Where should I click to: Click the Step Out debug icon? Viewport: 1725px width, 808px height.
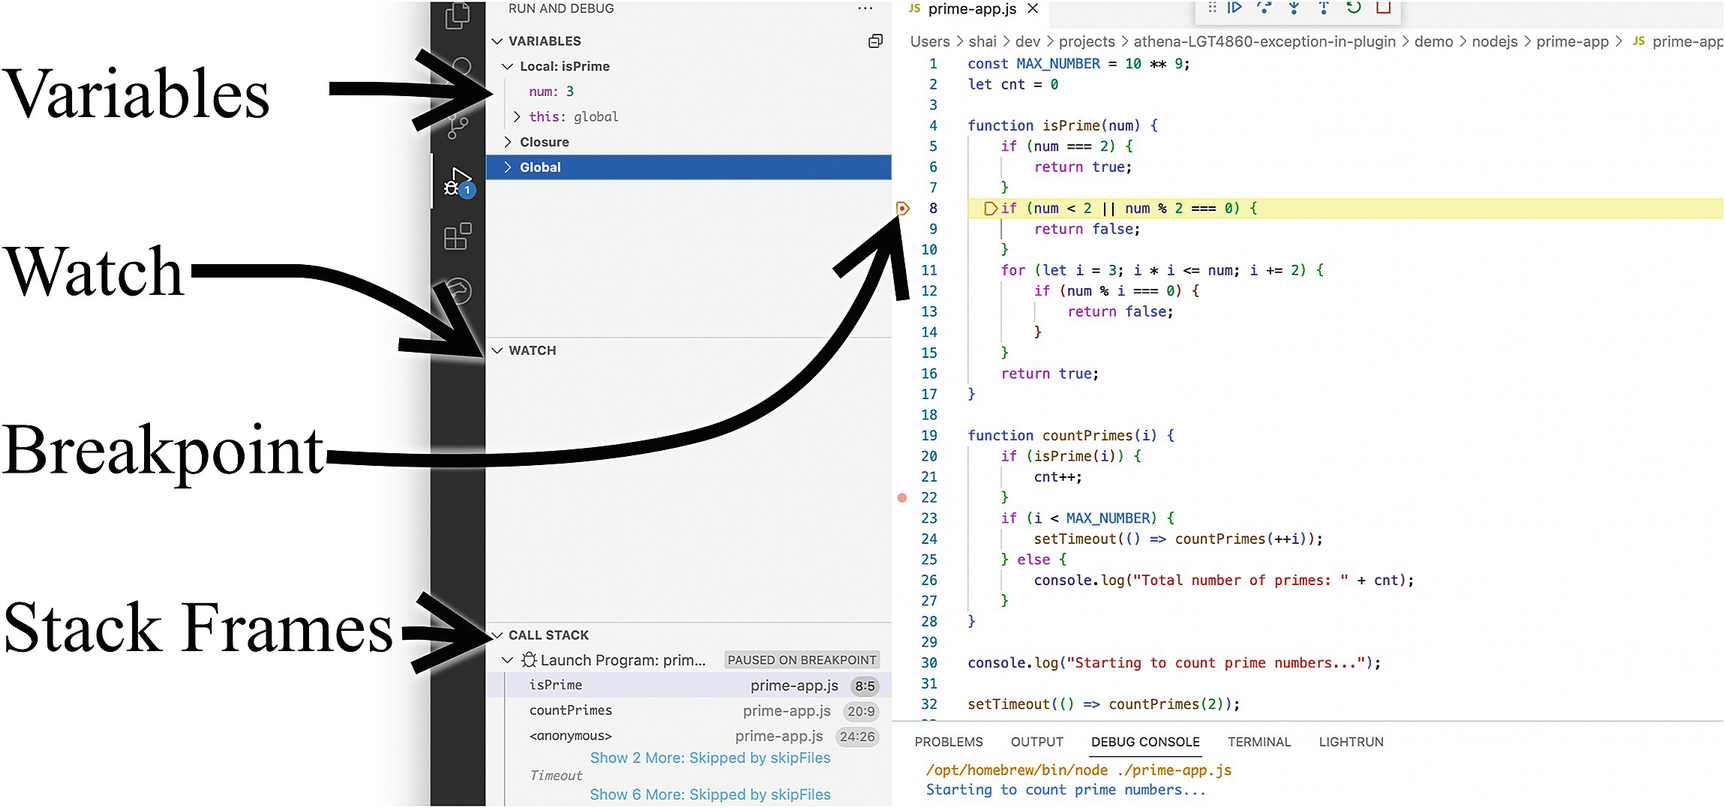click(x=1324, y=8)
